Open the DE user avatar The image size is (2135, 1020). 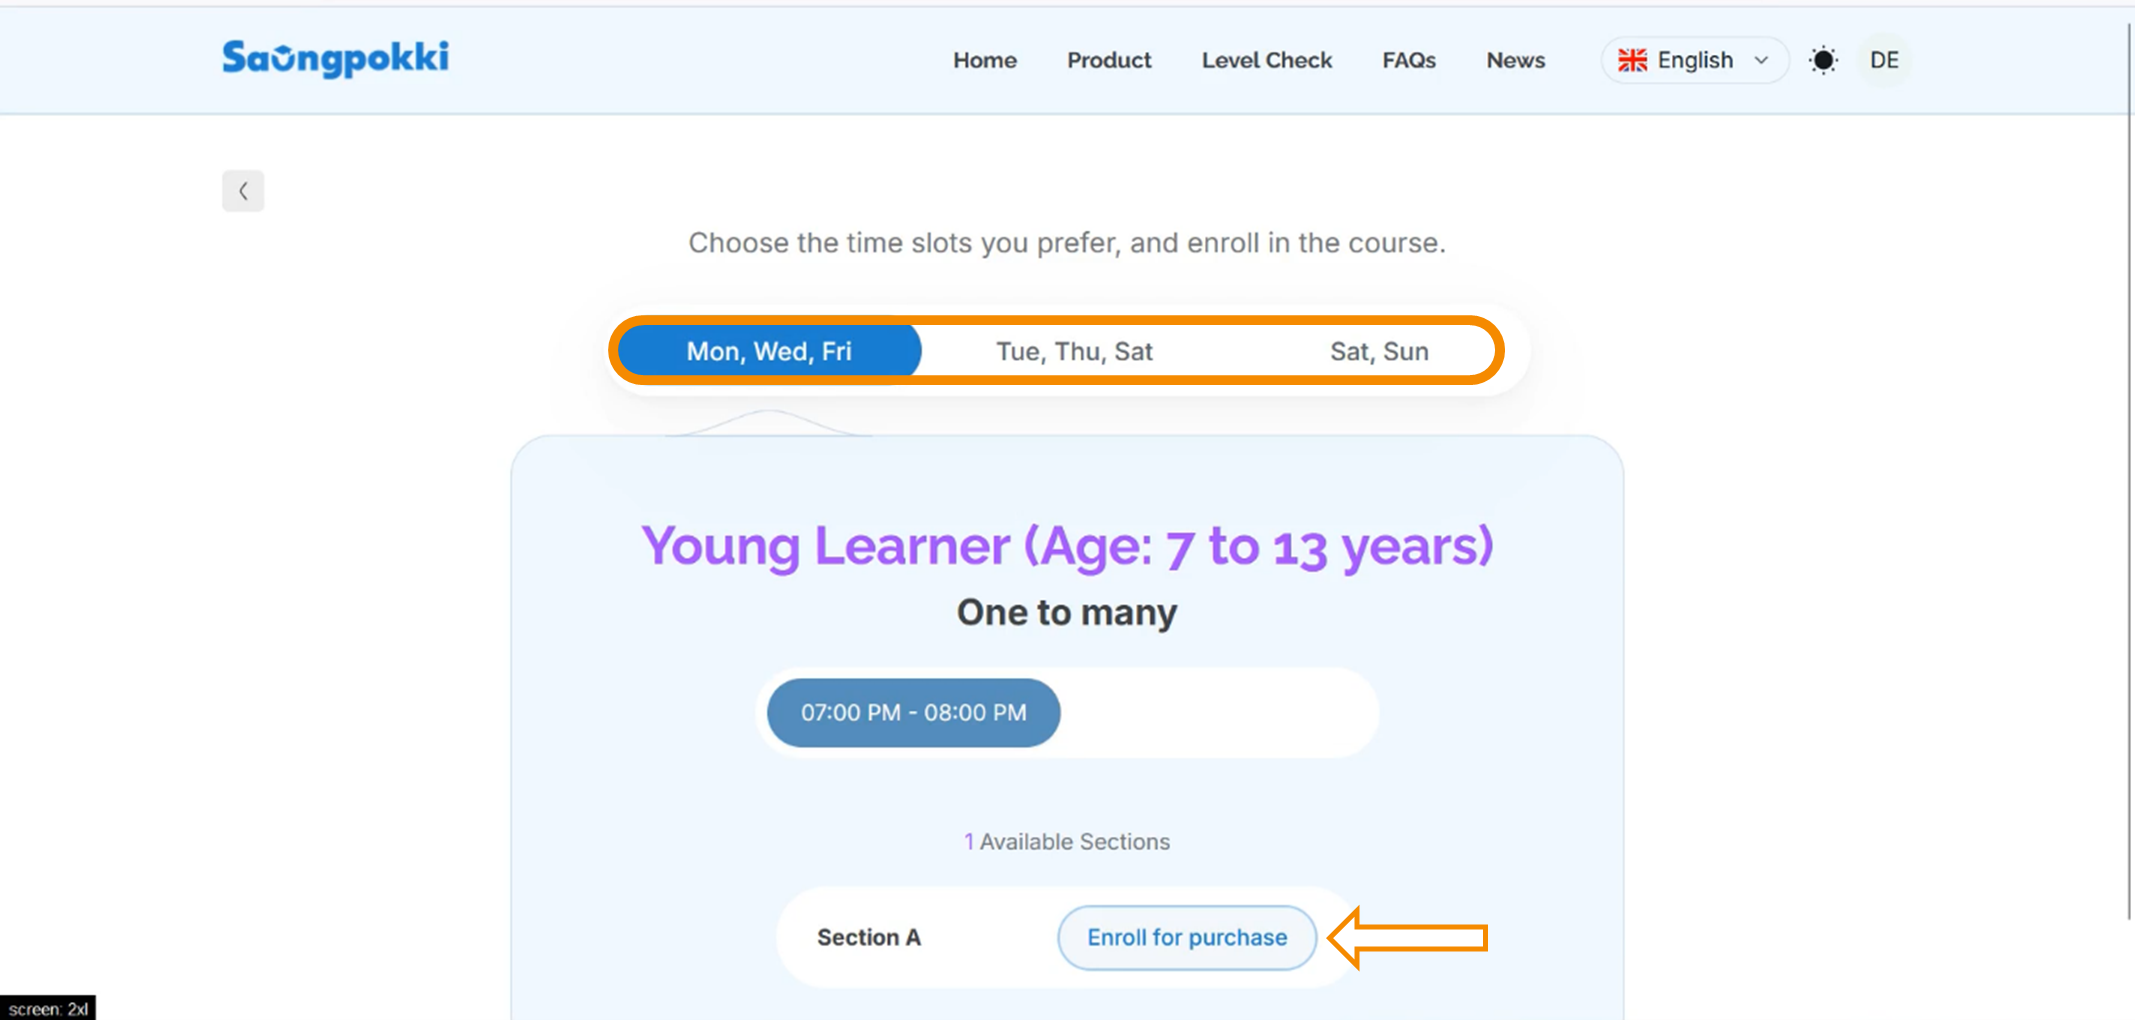click(1884, 60)
